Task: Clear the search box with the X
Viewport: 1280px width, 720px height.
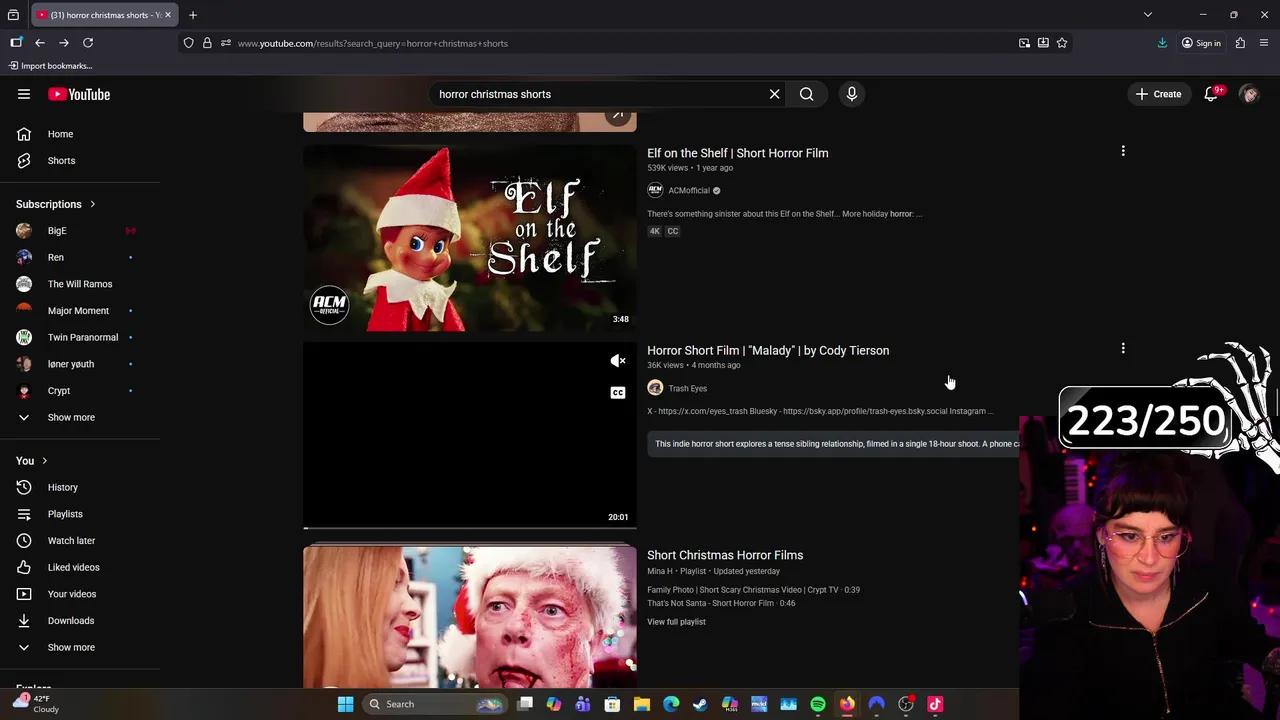Action: coord(774,94)
